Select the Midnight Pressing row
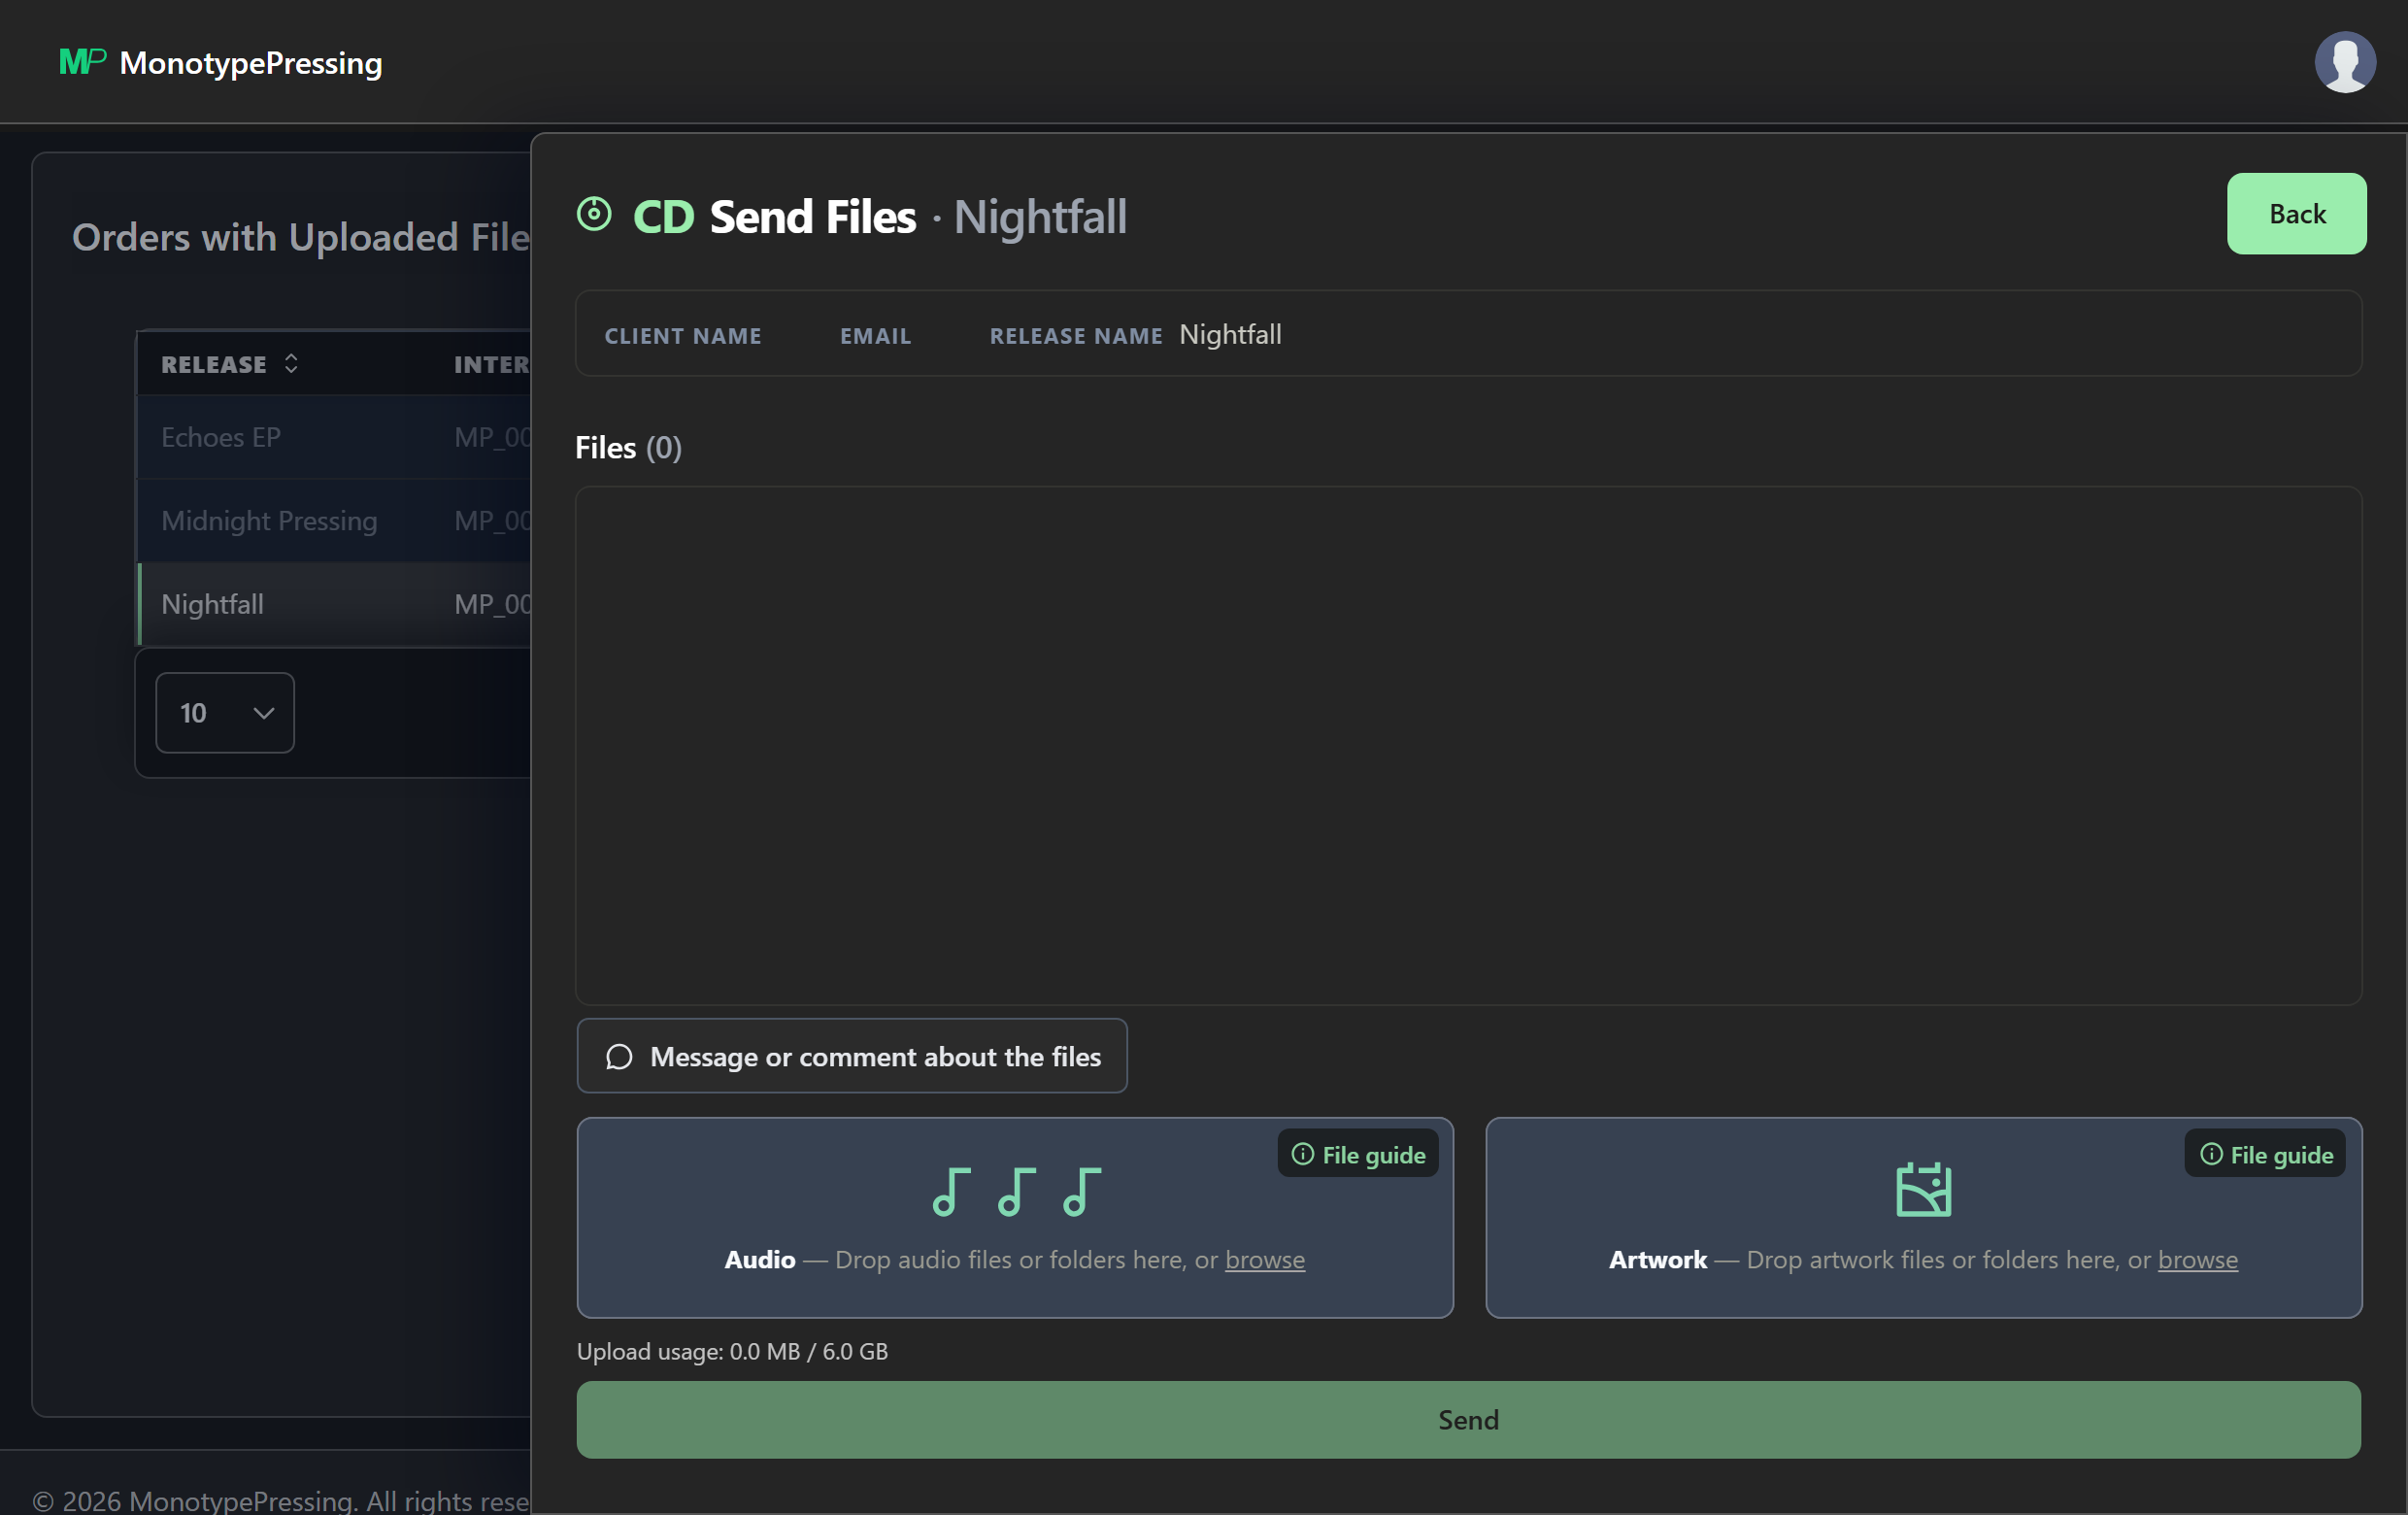Image resolution: width=2408 pixels, height=1515 pixels. click(x=334, y=520)
